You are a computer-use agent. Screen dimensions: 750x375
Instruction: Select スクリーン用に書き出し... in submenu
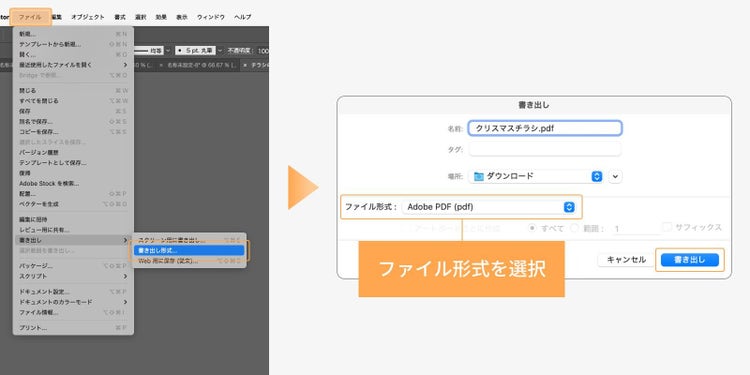click(x=189, y=240)
